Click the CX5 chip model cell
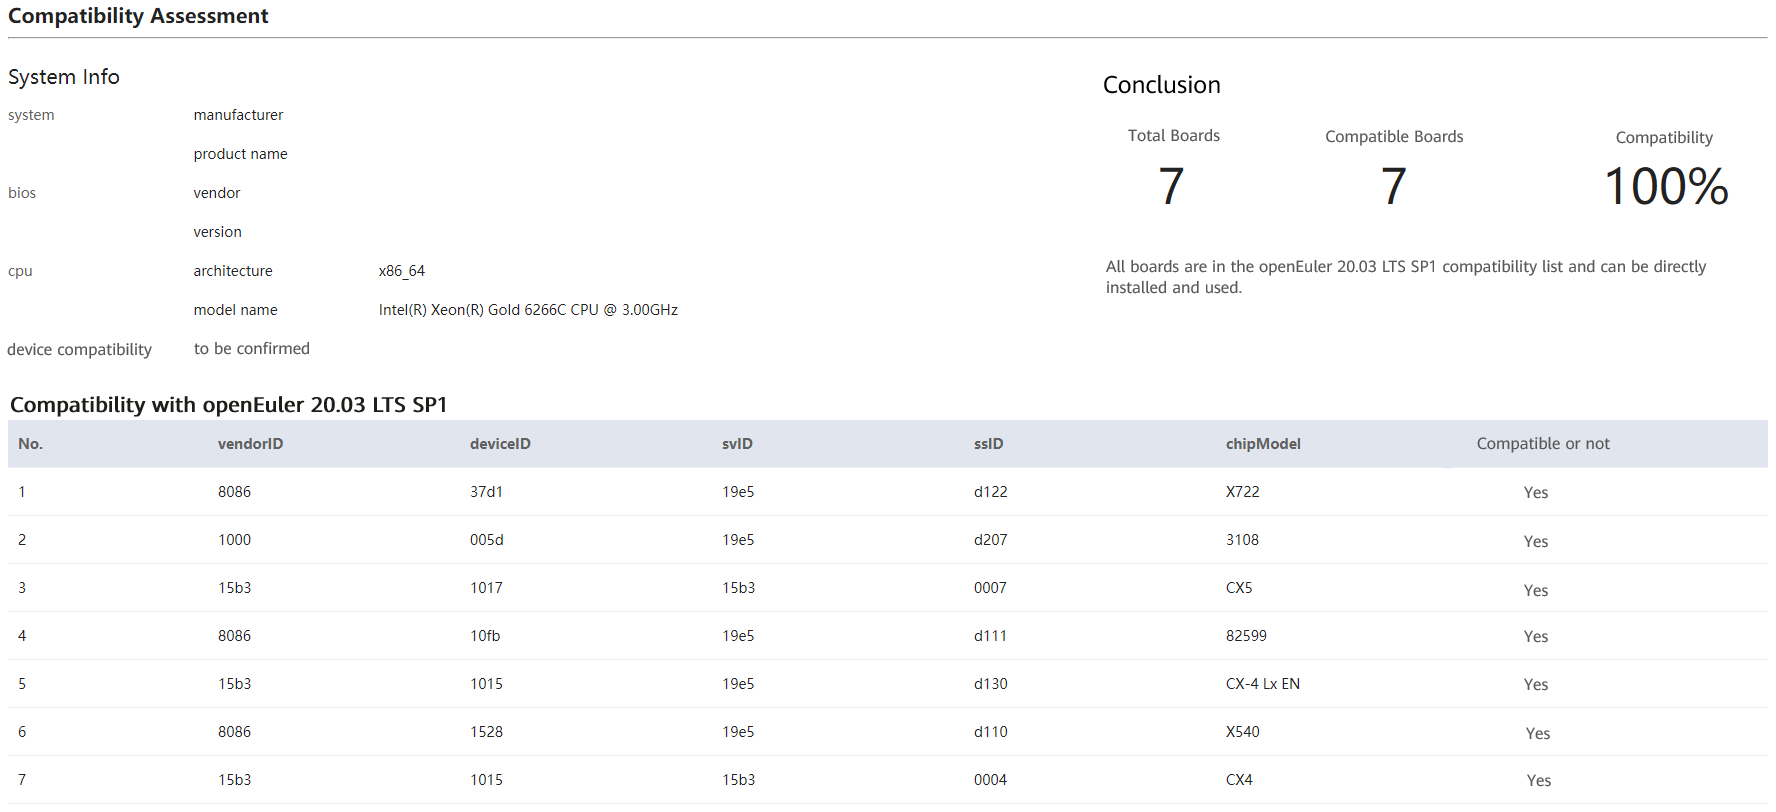The image size is (1776, 812). click(x=1238, y=588)
